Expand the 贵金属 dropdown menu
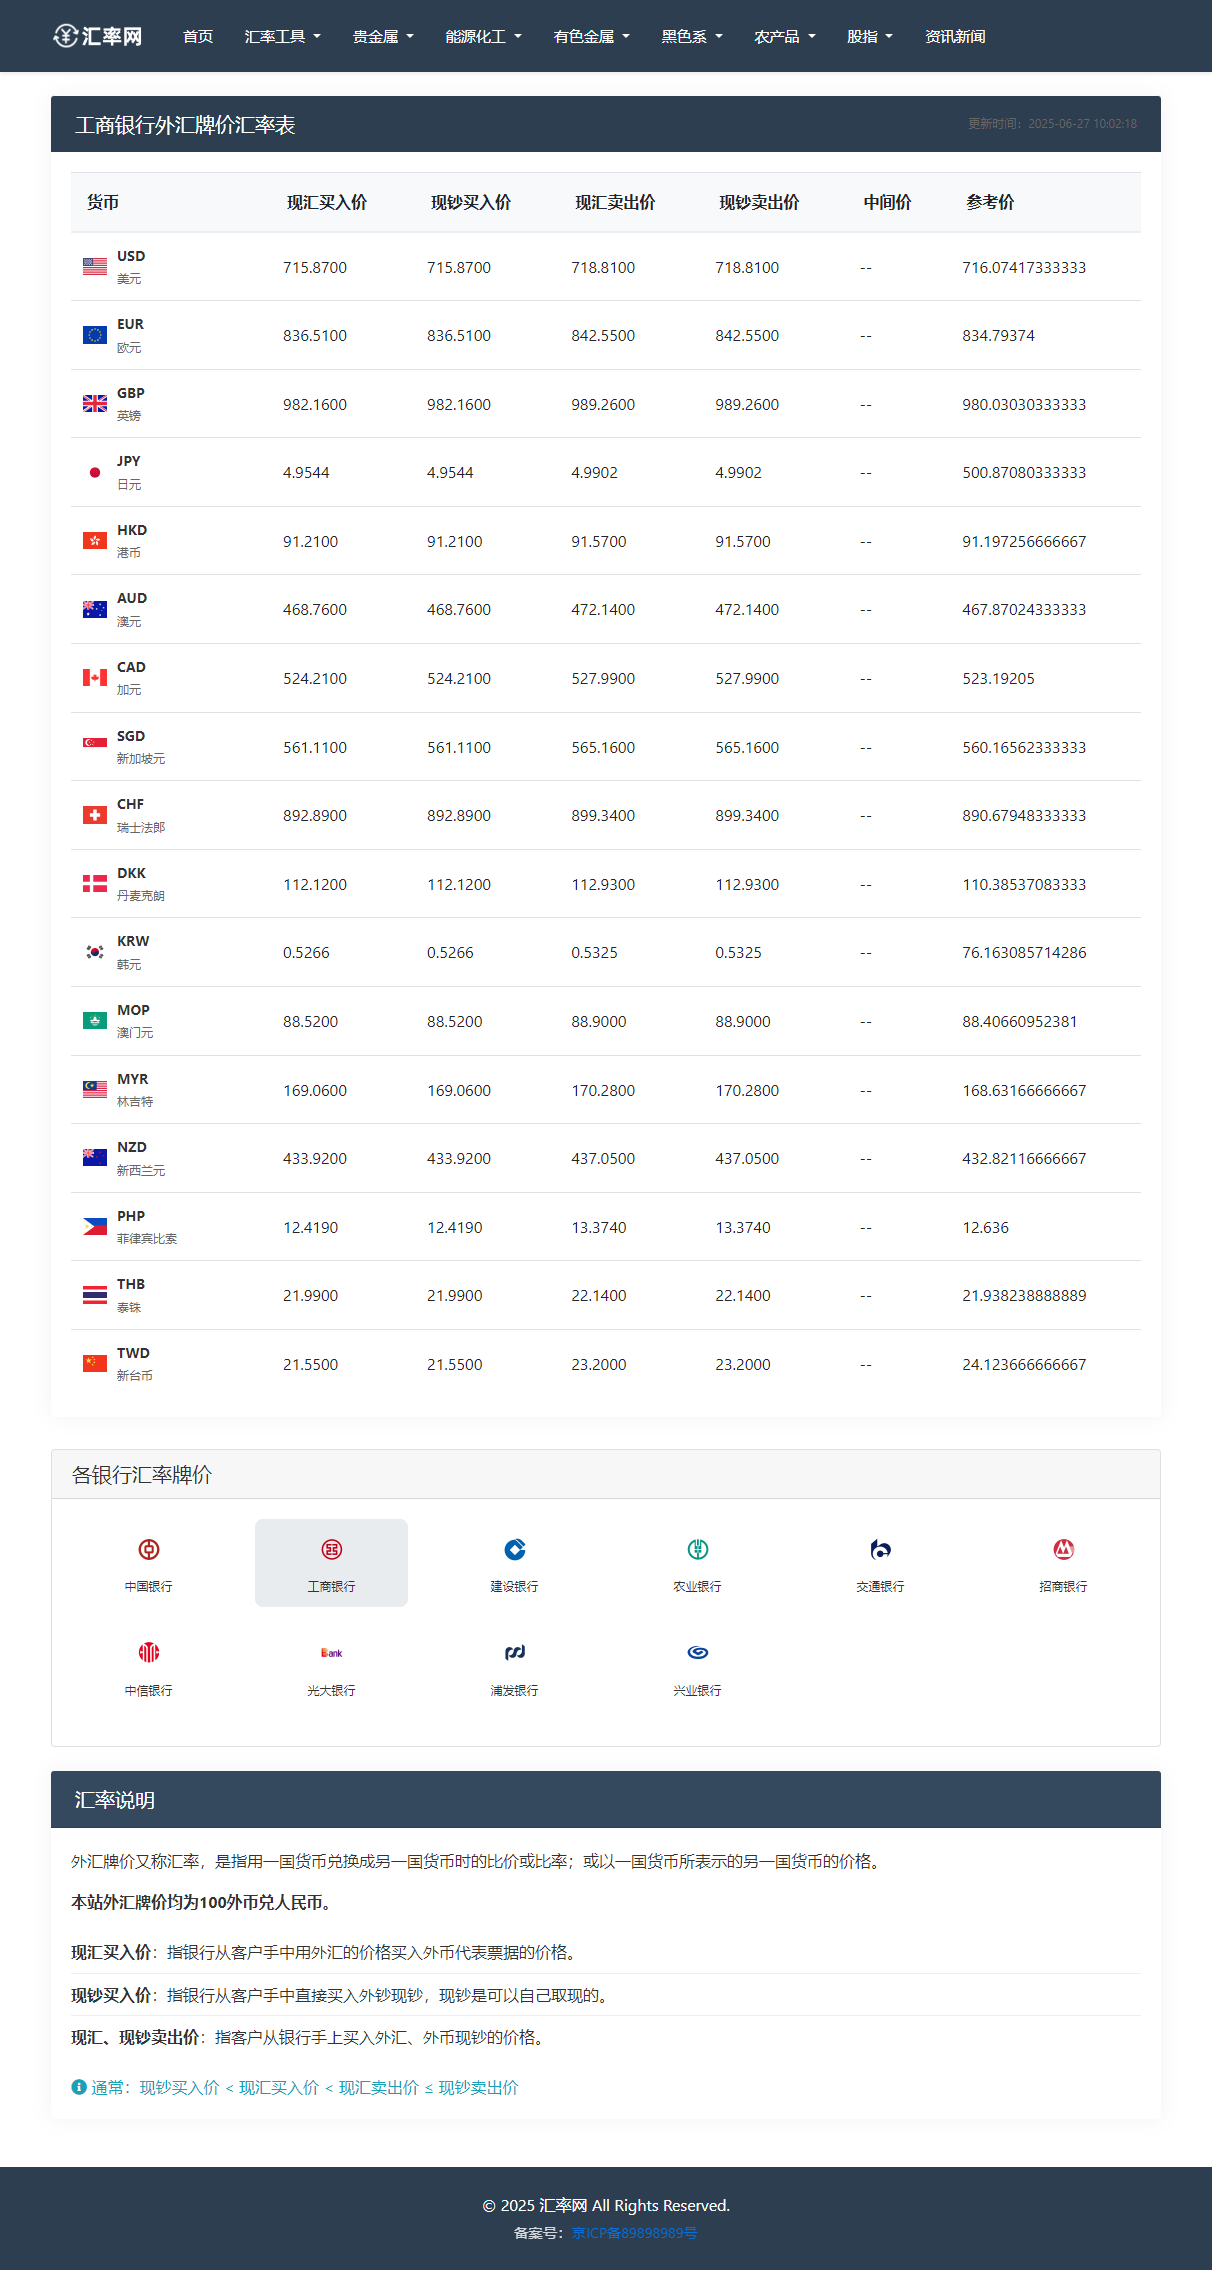Viewport: 1212px width, 2270px height. click(x=382, y=36)
